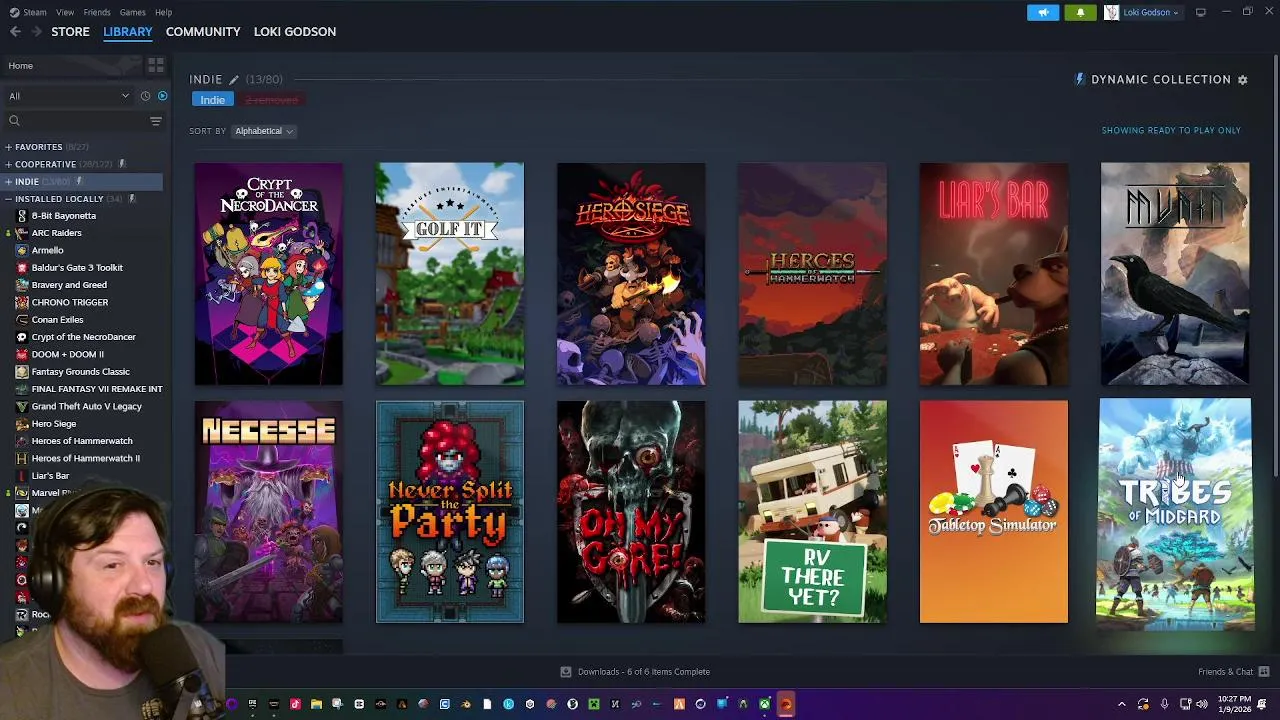The width and height of the screenshot is (1280, 720).
Task: Toggle the Indie filter tag
Action: coord(212,100)
